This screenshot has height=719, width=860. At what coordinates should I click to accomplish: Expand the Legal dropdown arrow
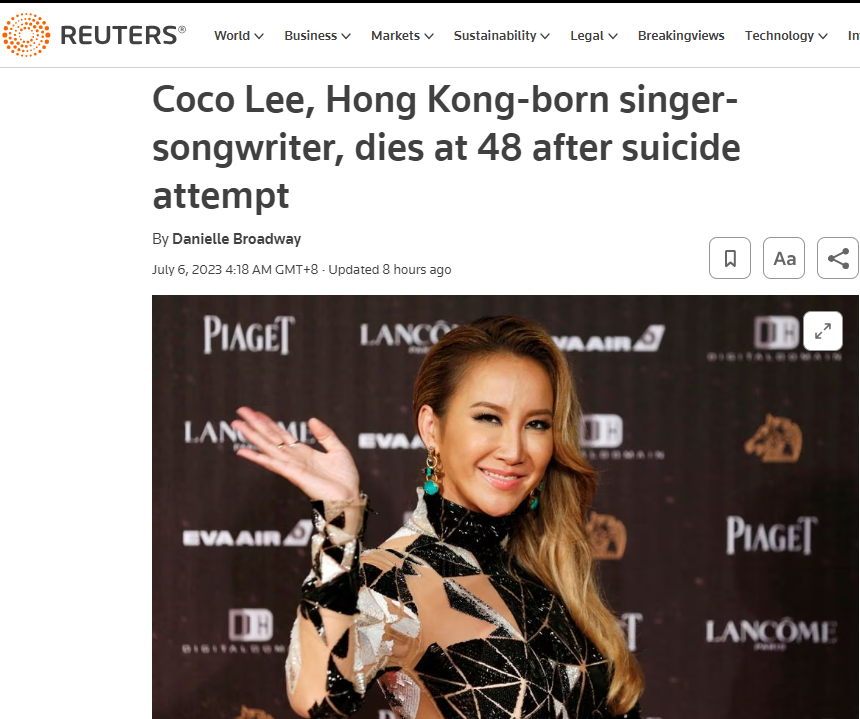613,36
